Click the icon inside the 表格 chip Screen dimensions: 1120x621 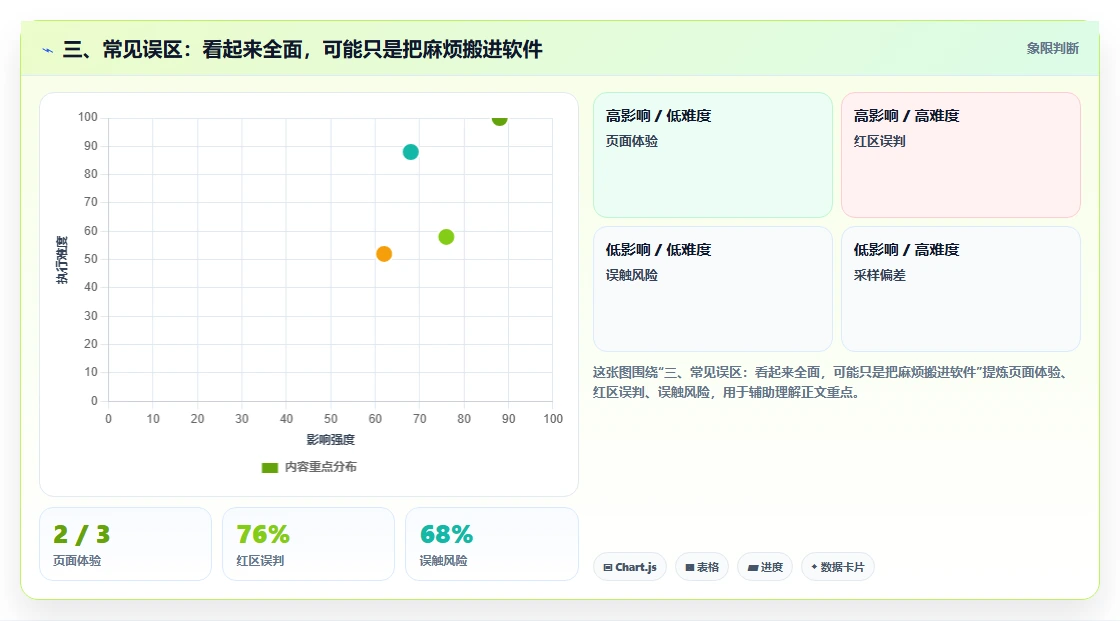point(690,567)
